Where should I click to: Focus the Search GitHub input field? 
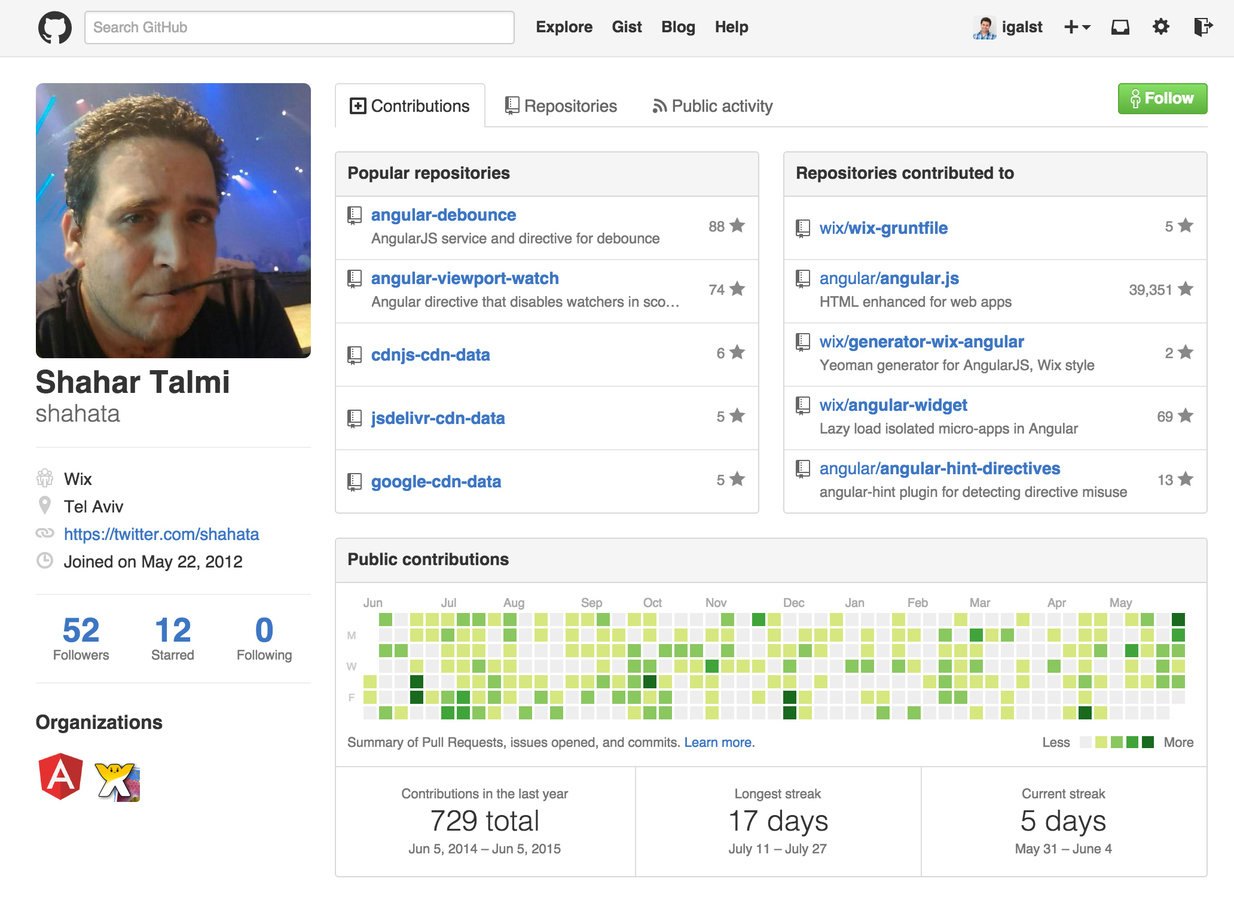299,27
